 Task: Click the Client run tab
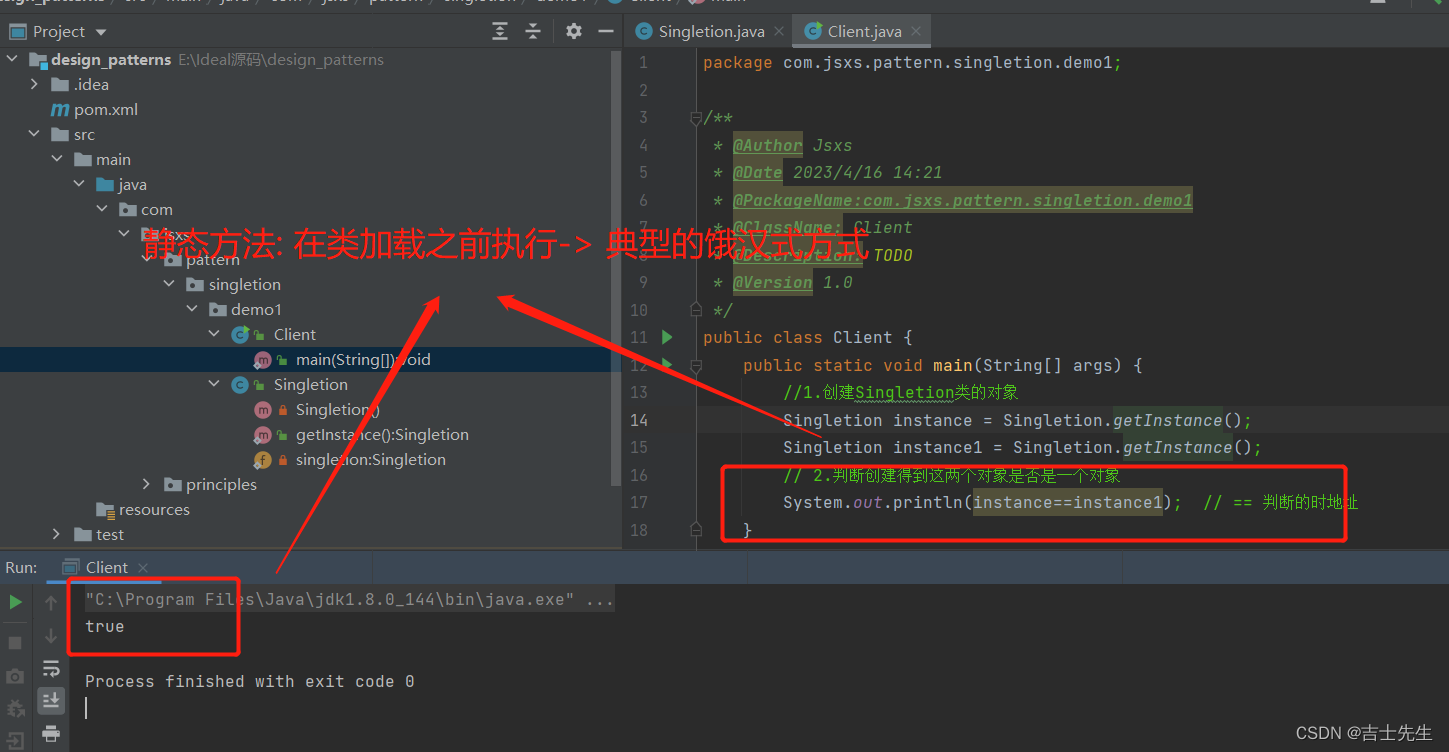click(106, 567)
